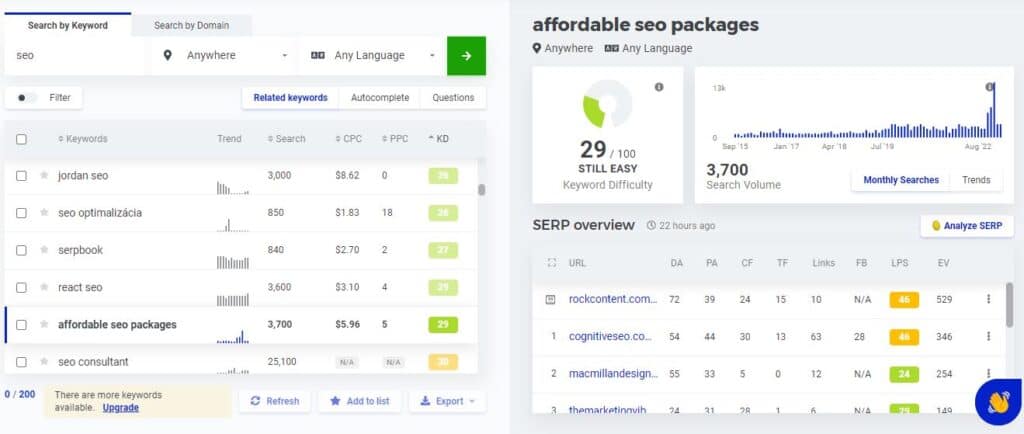This screenshot has height=434, width=1024.
Task: Open the Keyword Difficulty info icon
Action: [x=659, y=87]
